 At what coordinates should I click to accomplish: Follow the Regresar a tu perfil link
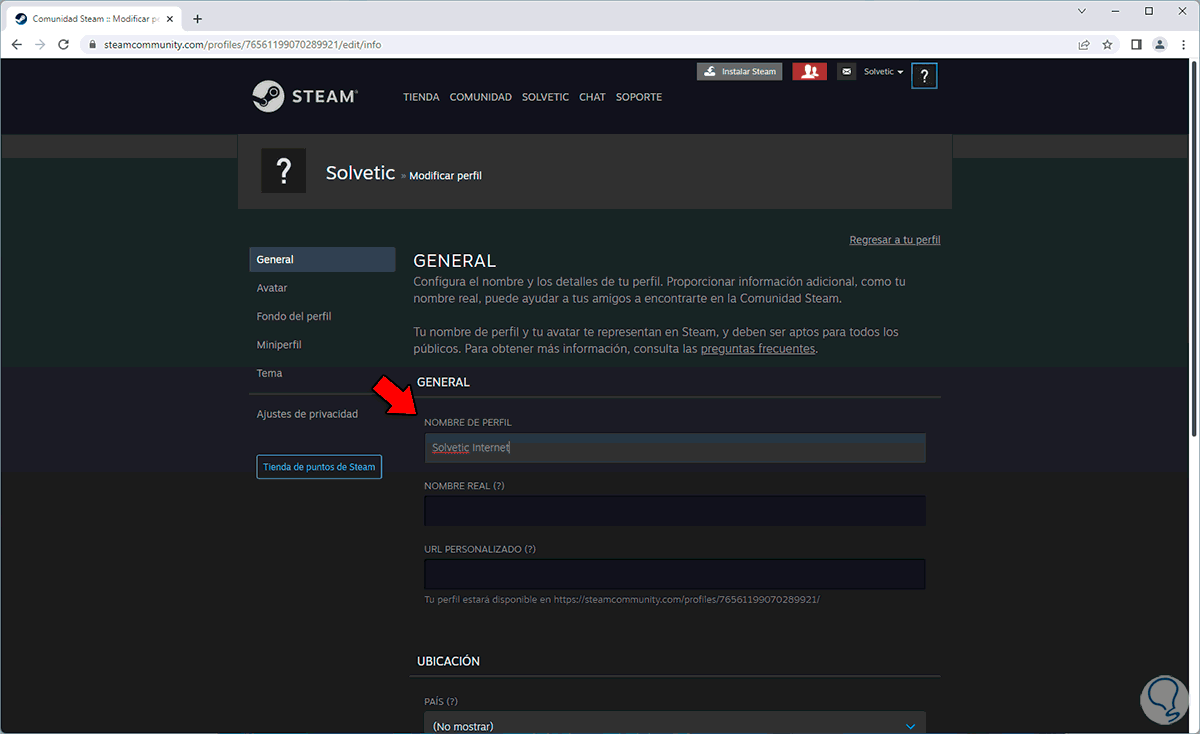[x=895, y=240]
